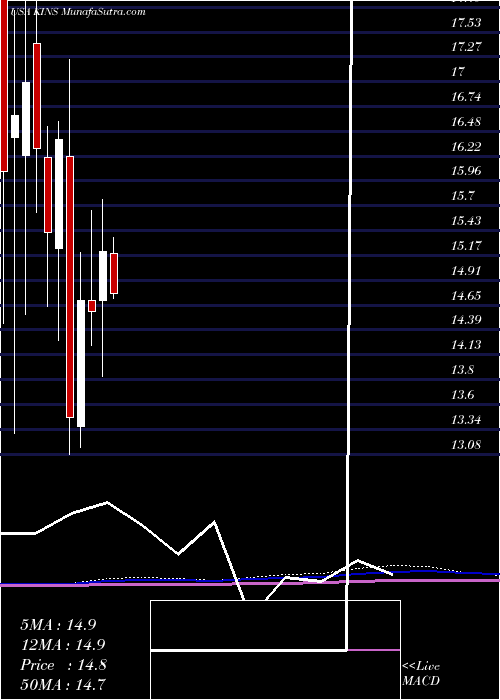Select the 13.08 price axis label

(x=466, y=445)
